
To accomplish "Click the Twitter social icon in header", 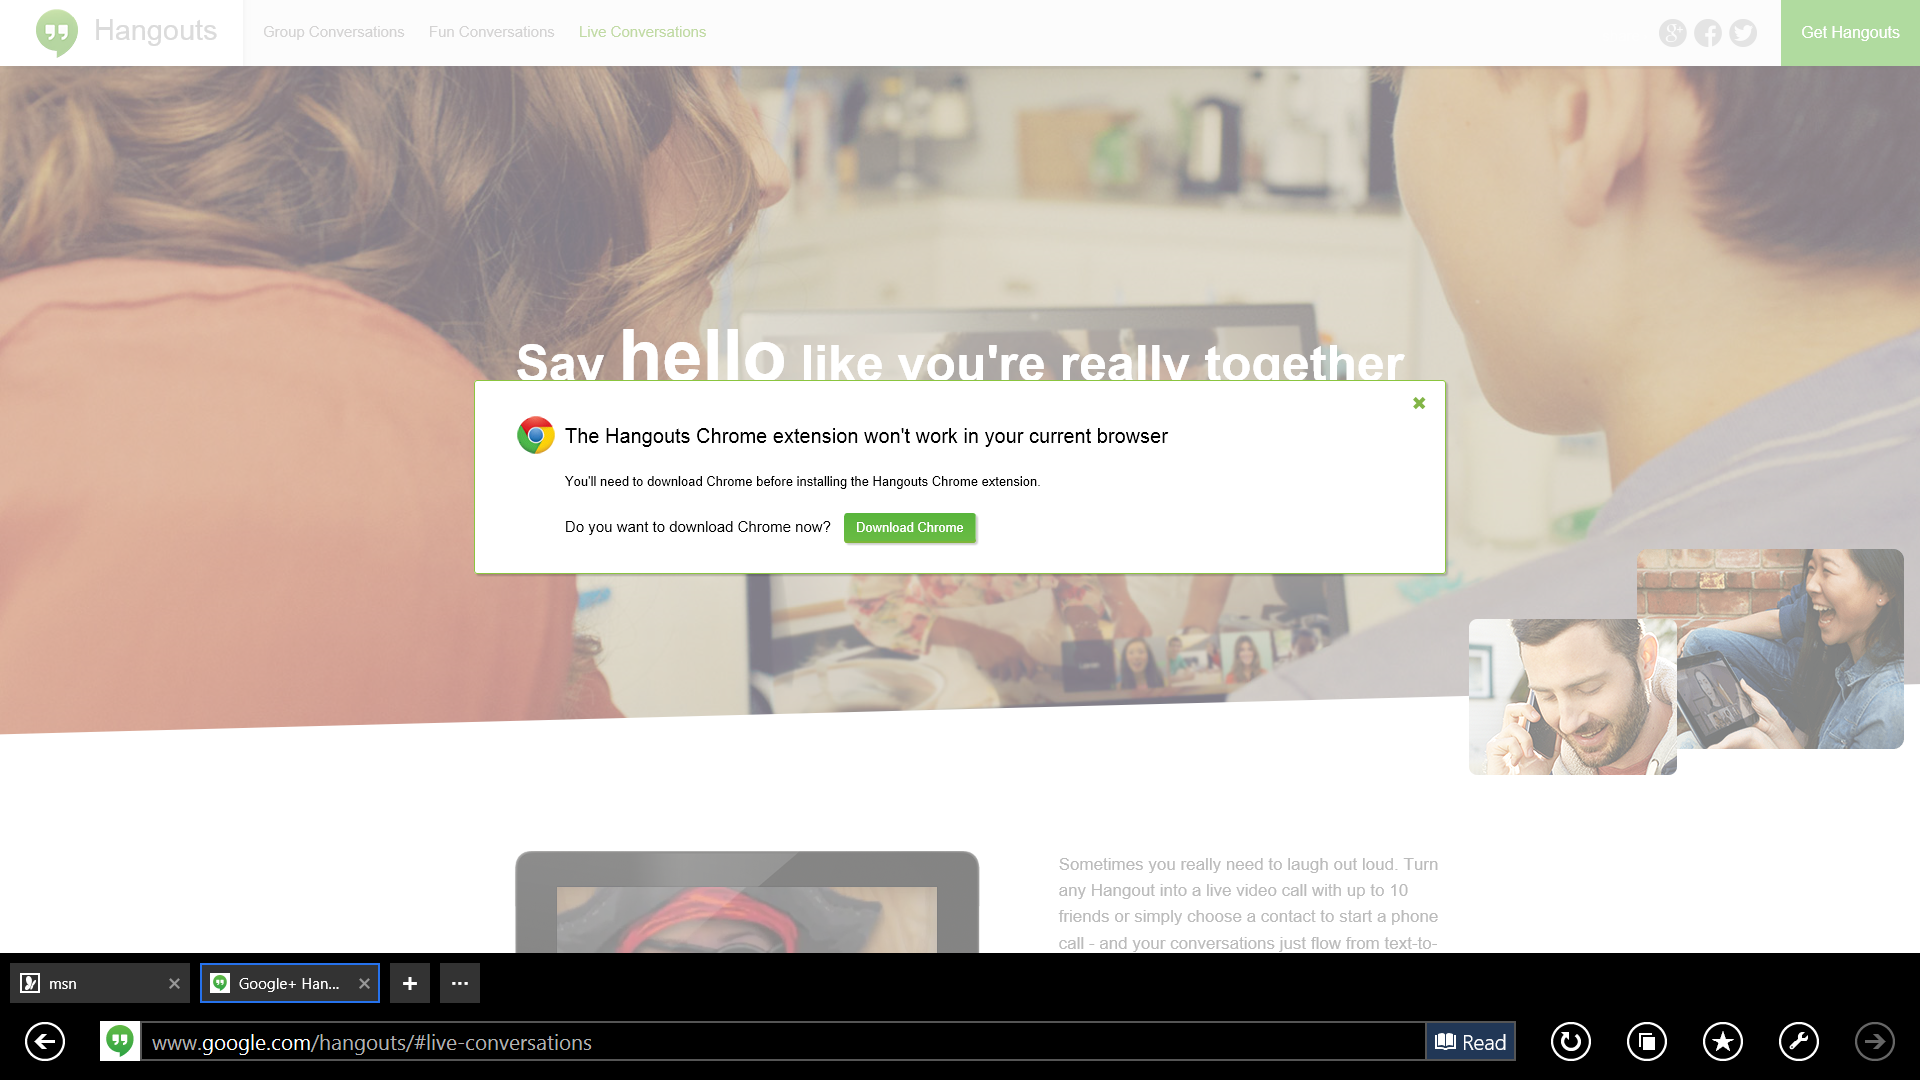I will click(x=1742, y=33).
